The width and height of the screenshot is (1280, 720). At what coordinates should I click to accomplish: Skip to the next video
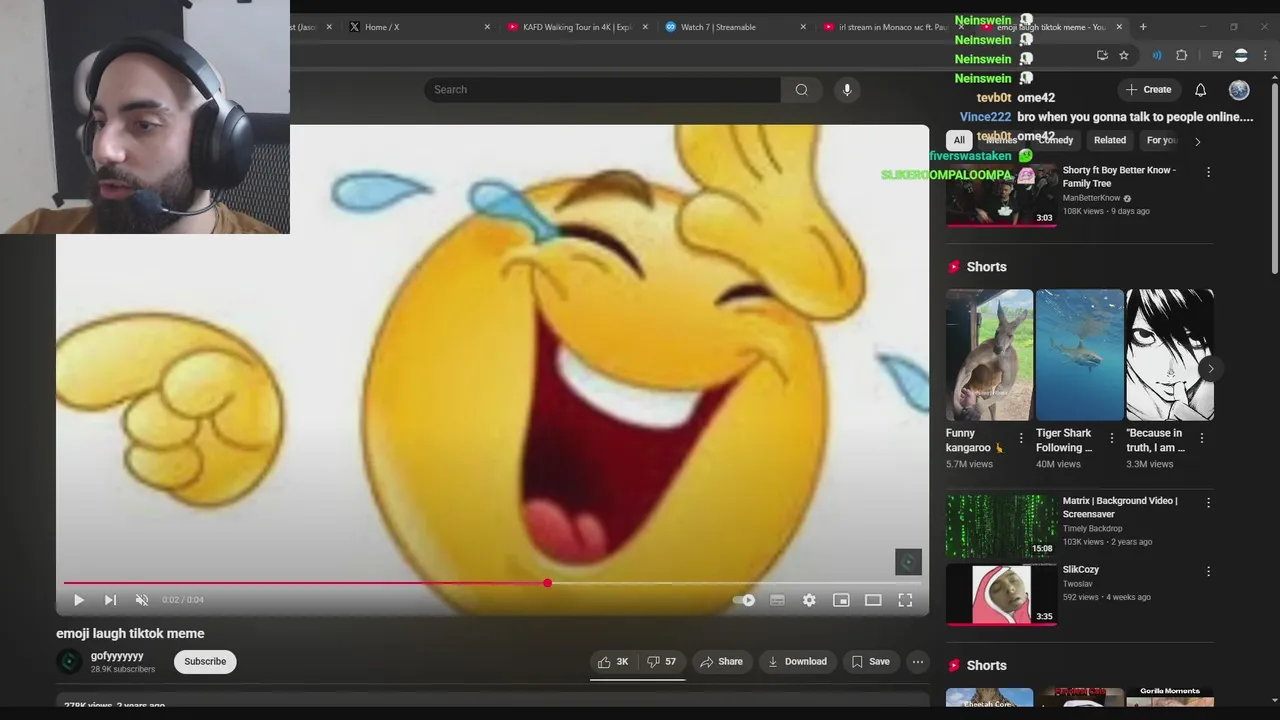[x=110, y=600]
